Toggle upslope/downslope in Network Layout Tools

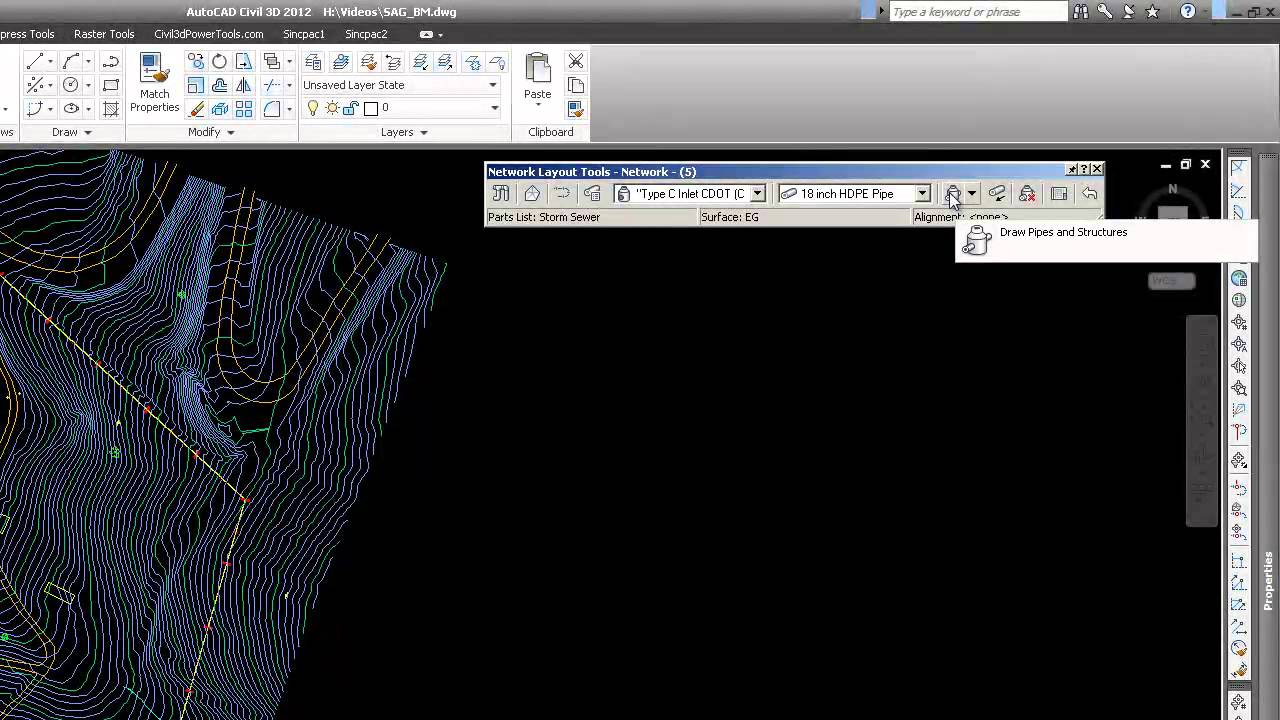(x=997, y=194)
